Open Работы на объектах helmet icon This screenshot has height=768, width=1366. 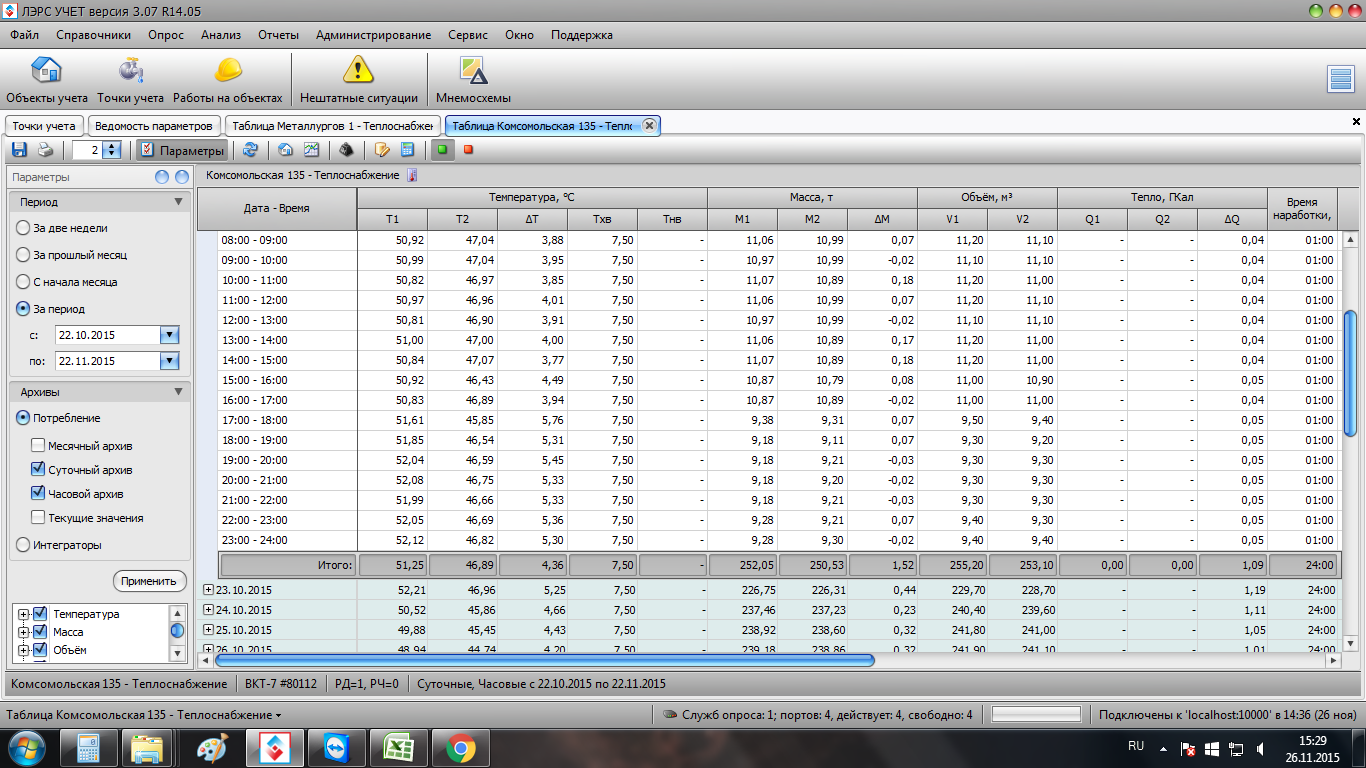pyautogui.click(x=228, y=79)
